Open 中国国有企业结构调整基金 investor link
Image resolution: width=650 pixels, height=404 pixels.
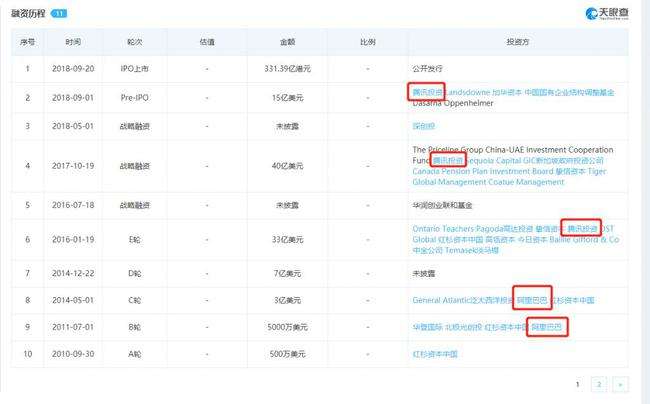[x=569, y=92]
